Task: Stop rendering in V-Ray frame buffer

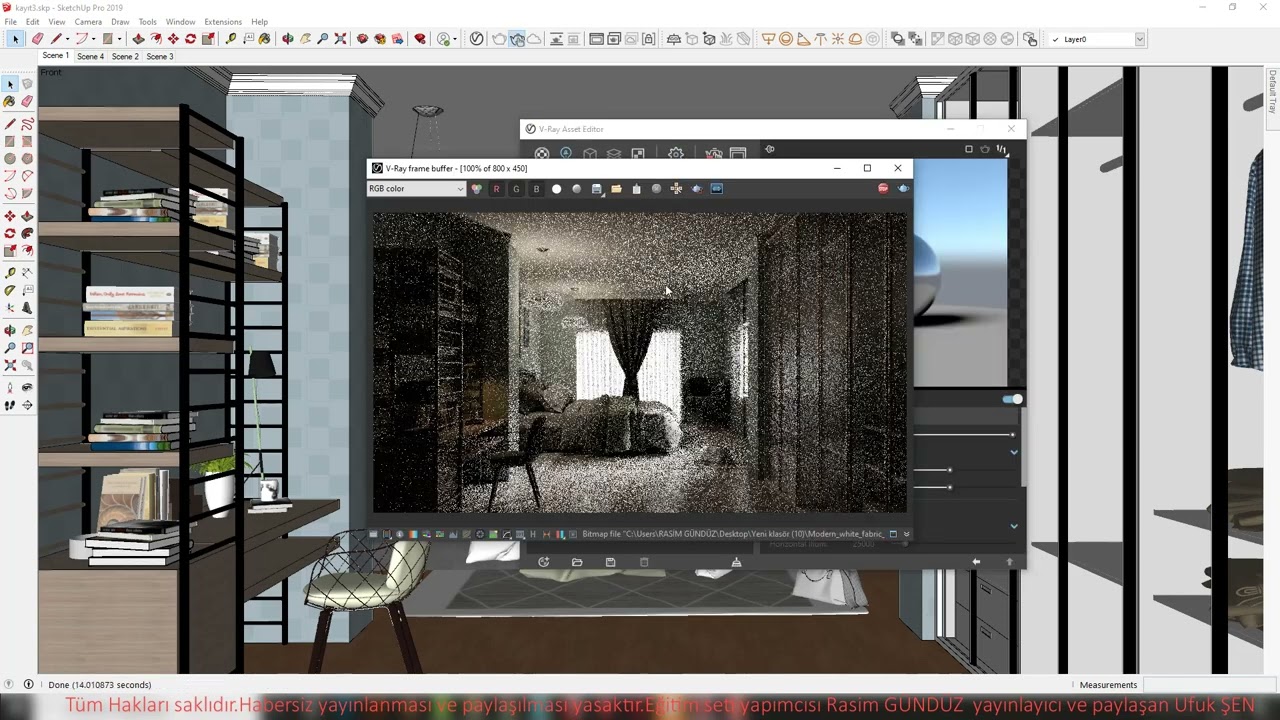Action: click(x=883, y=188)
